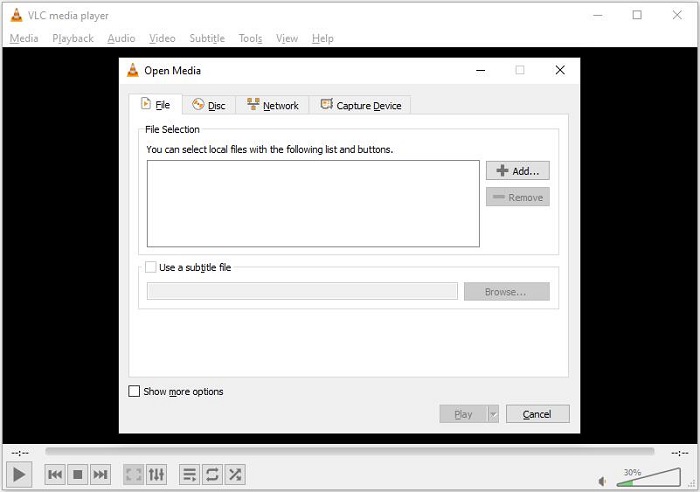Stop playback with the stop icon
This screenshot has height=492, width=700.
click(x=78, y=474)
